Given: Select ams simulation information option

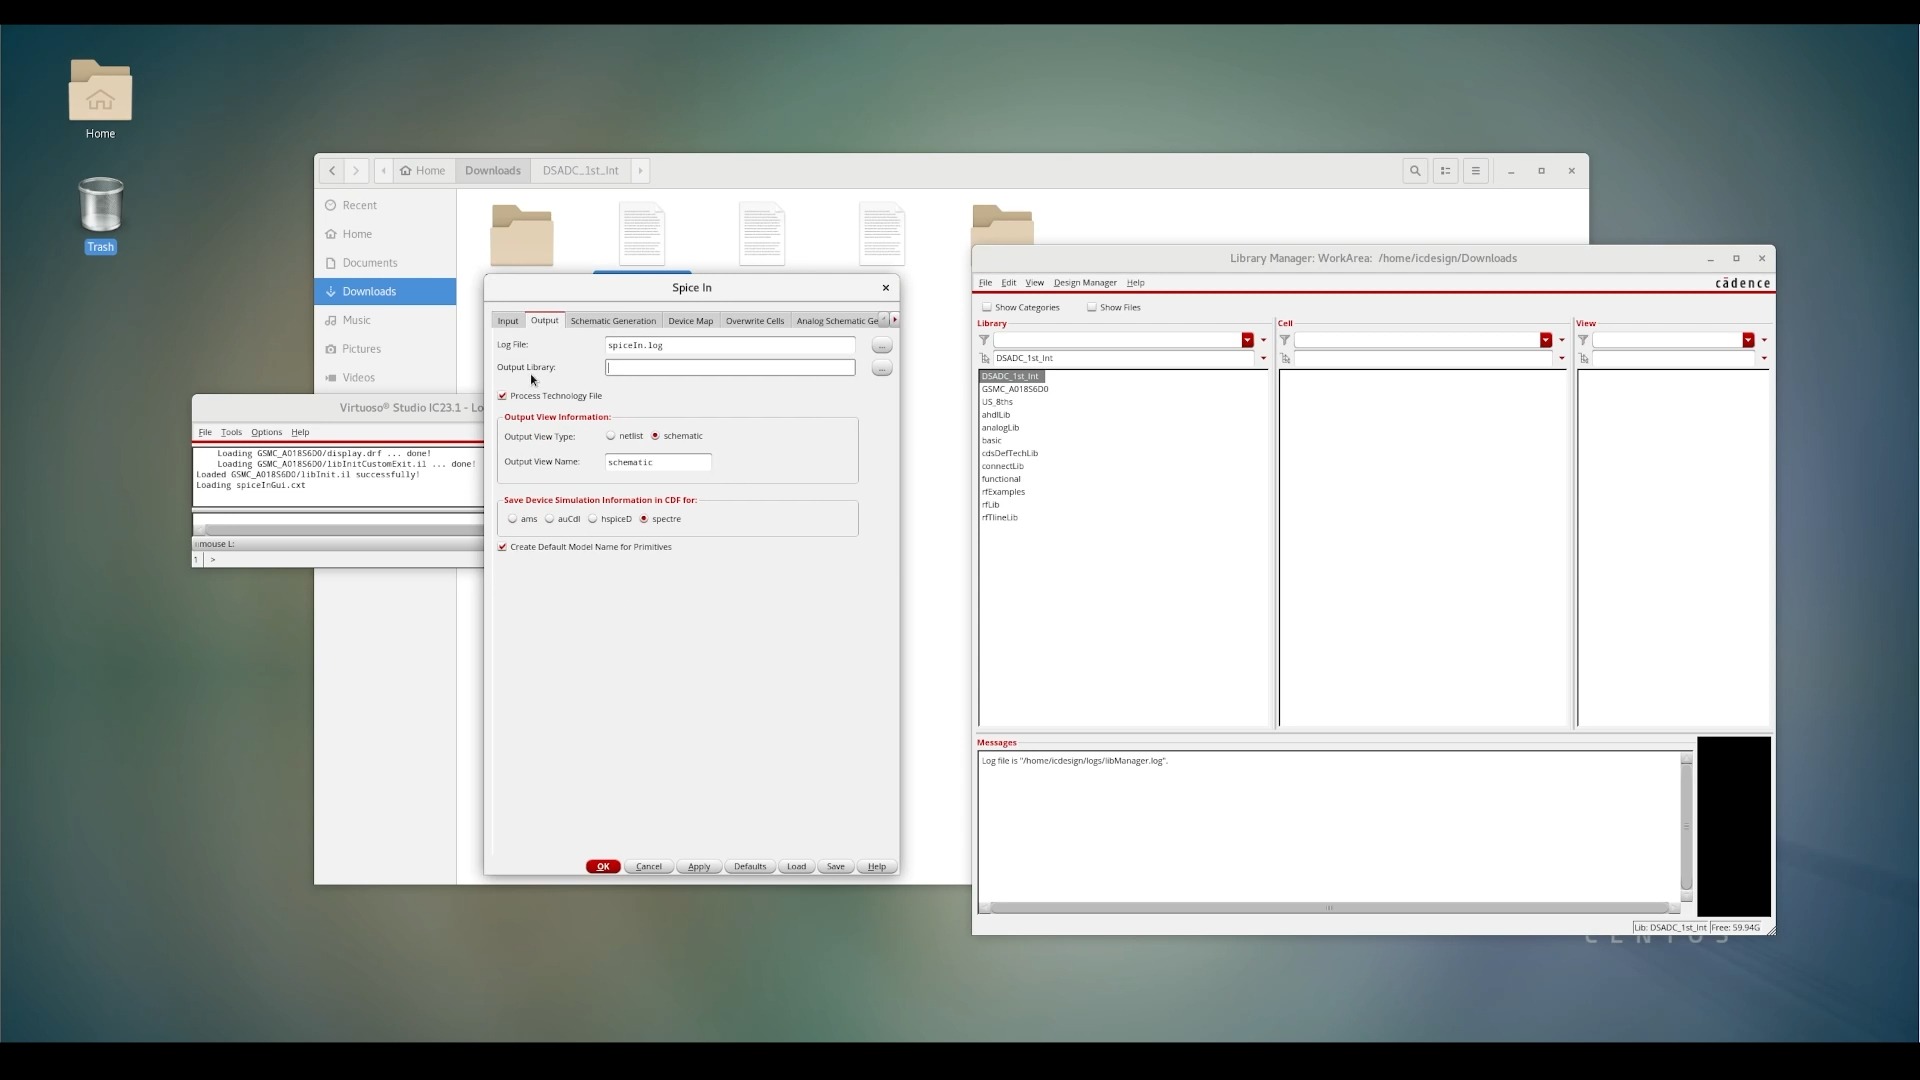Looking at the screenshot, I should (512, 519).
